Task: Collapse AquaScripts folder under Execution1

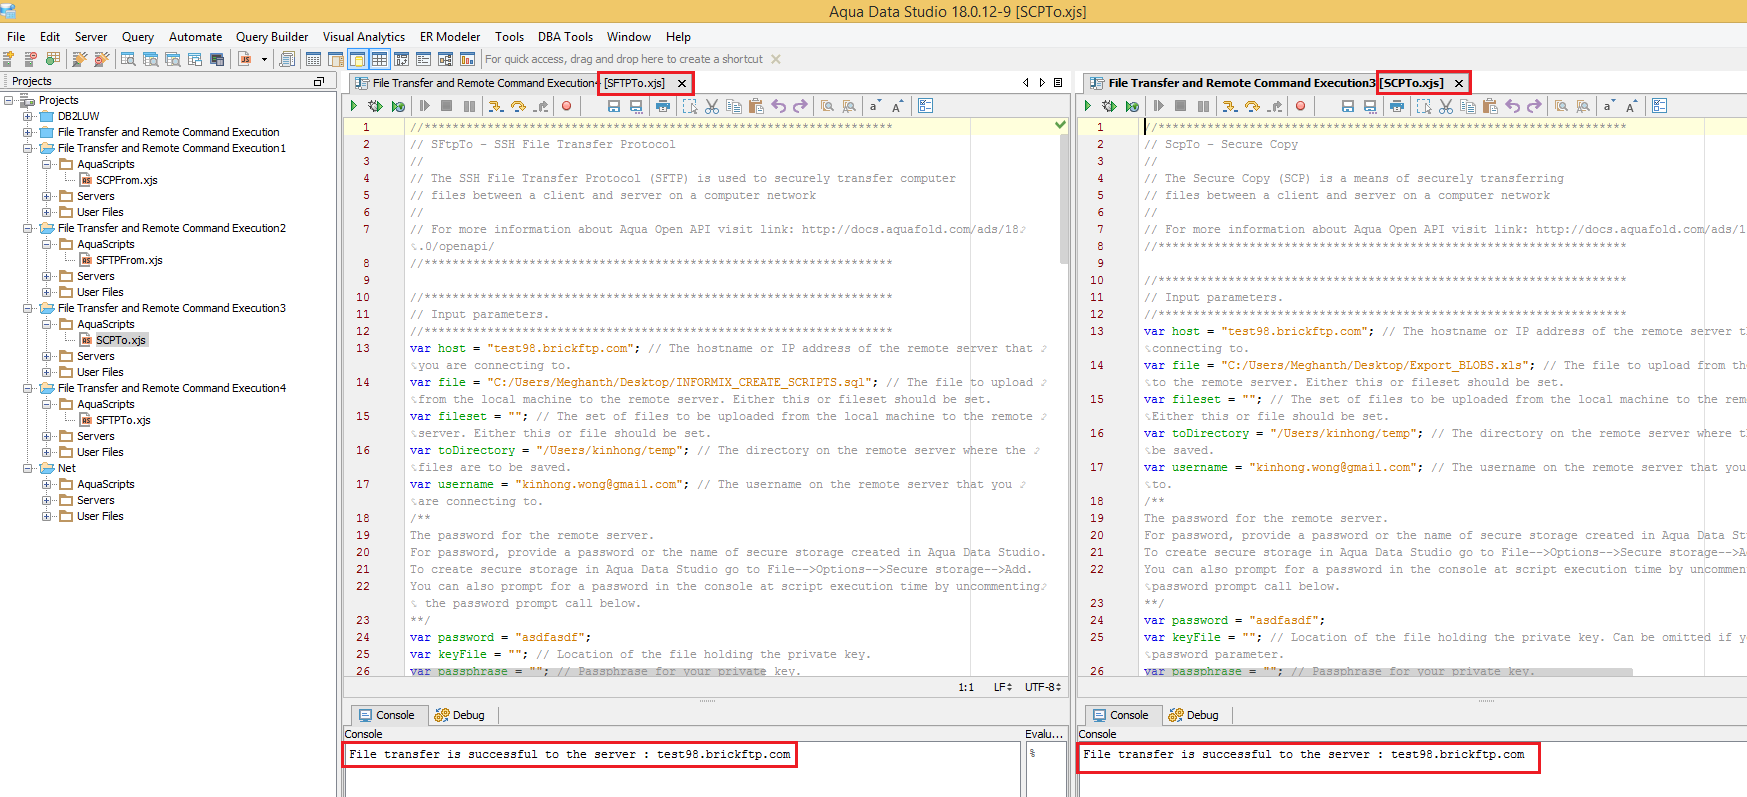Action: [x=47, y=164]
